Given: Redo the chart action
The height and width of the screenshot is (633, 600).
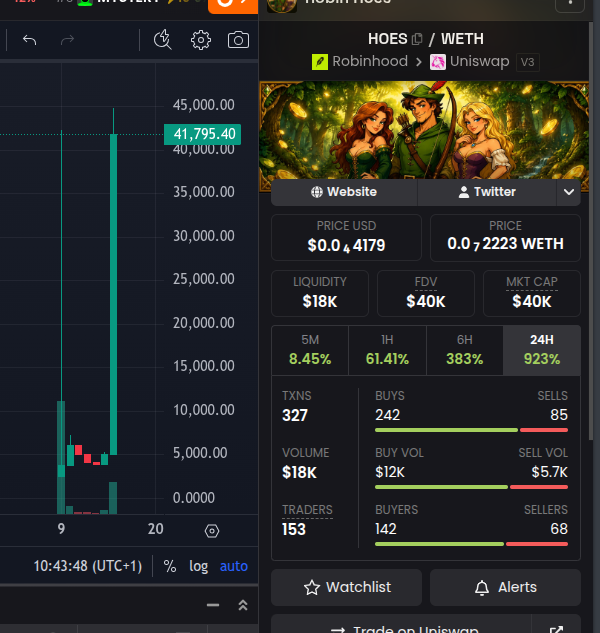Looking at the screenshot, I should pos(67,40).
